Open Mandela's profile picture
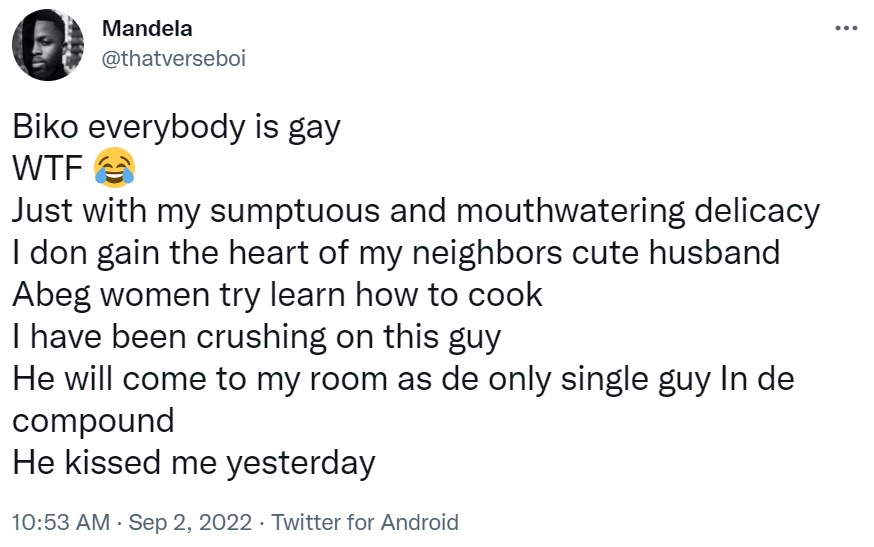The width and height of the screenshot is (874, 547). click(48, 47)
